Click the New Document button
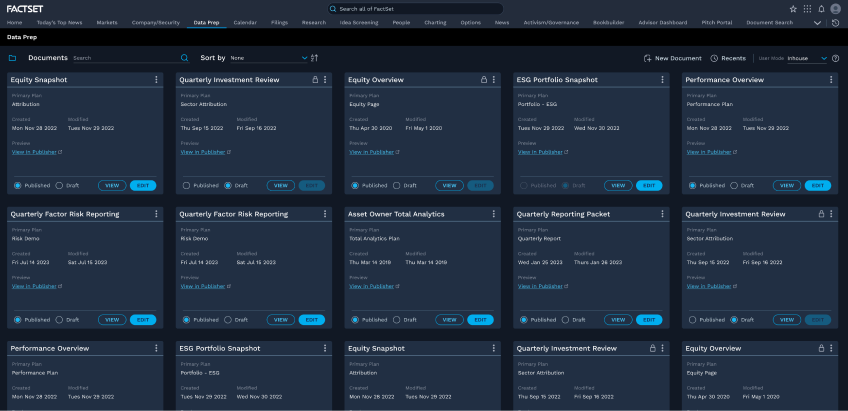The height and width of the screenshot is (411, 848). click(x=672, y=58)
